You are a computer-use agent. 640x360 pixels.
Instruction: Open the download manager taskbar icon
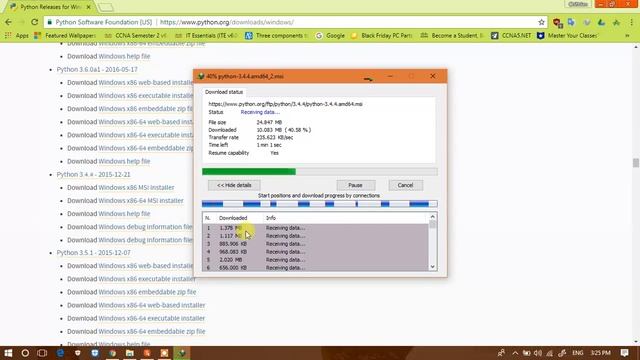pos(182,353)
